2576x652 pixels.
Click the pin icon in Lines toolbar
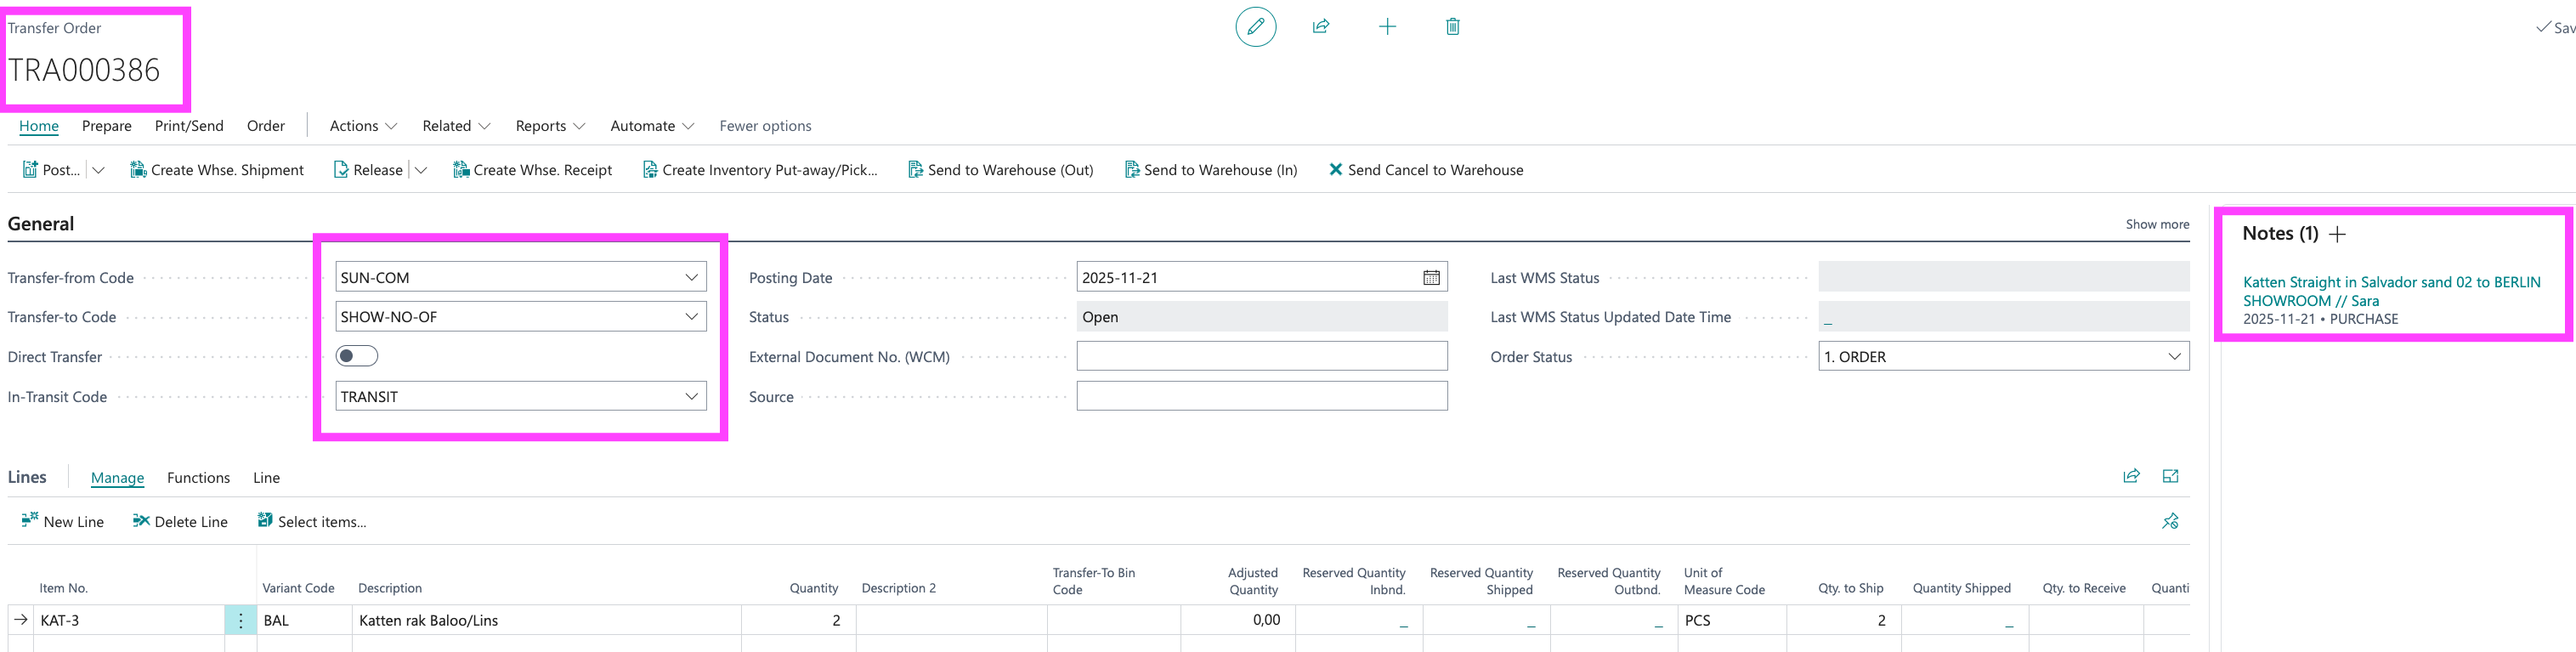click(2170, 522)
